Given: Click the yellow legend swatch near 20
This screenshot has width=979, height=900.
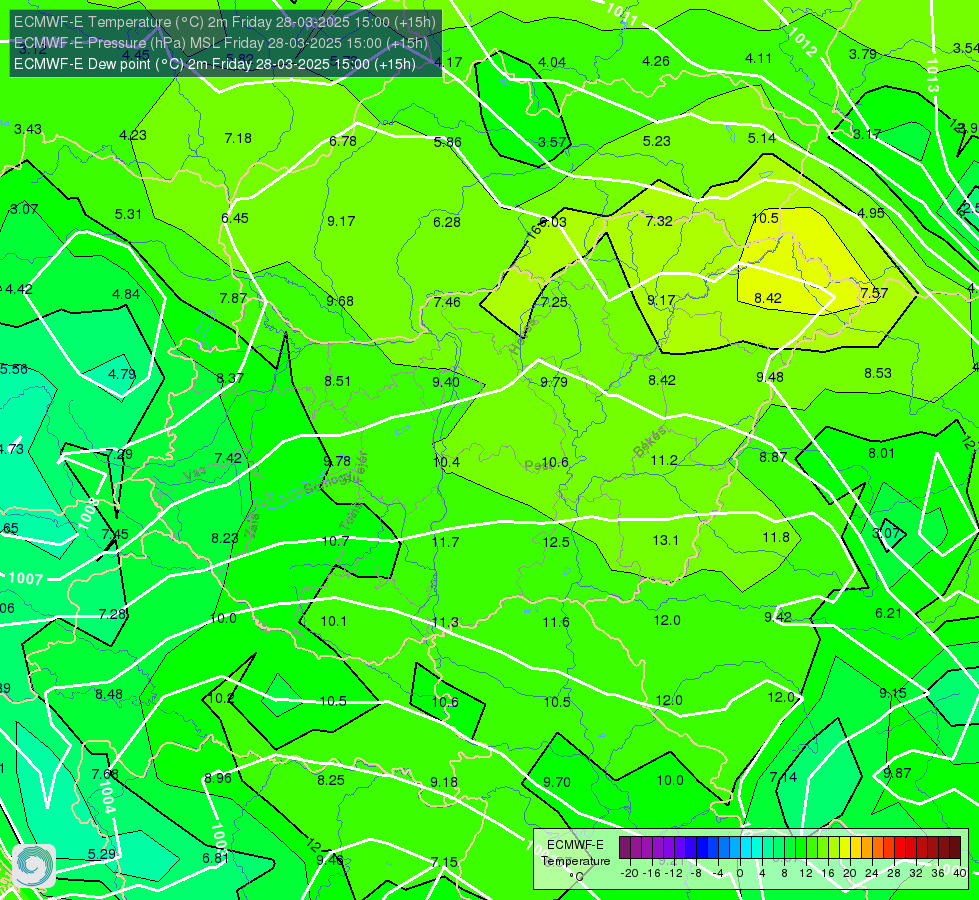Looking at the screenshot, I should [x=845, y=848].
